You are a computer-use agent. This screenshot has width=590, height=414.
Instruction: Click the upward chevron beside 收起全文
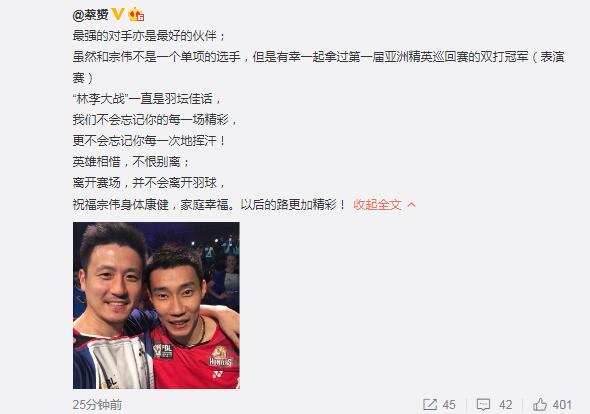point(411,205)
